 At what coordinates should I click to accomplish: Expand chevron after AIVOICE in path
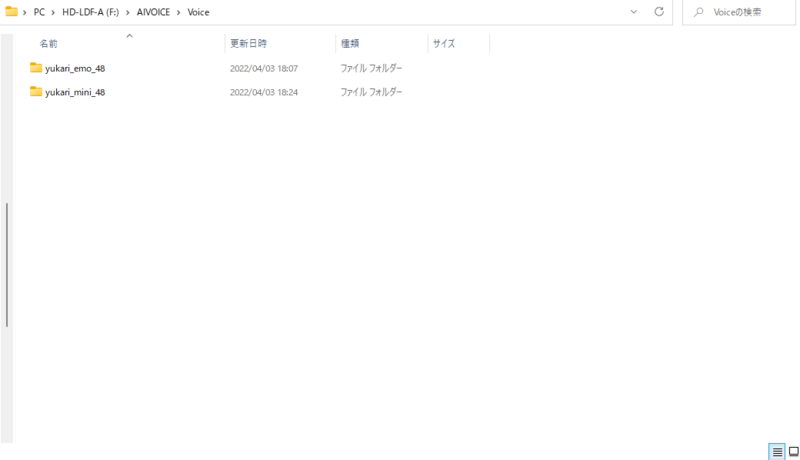179,12
